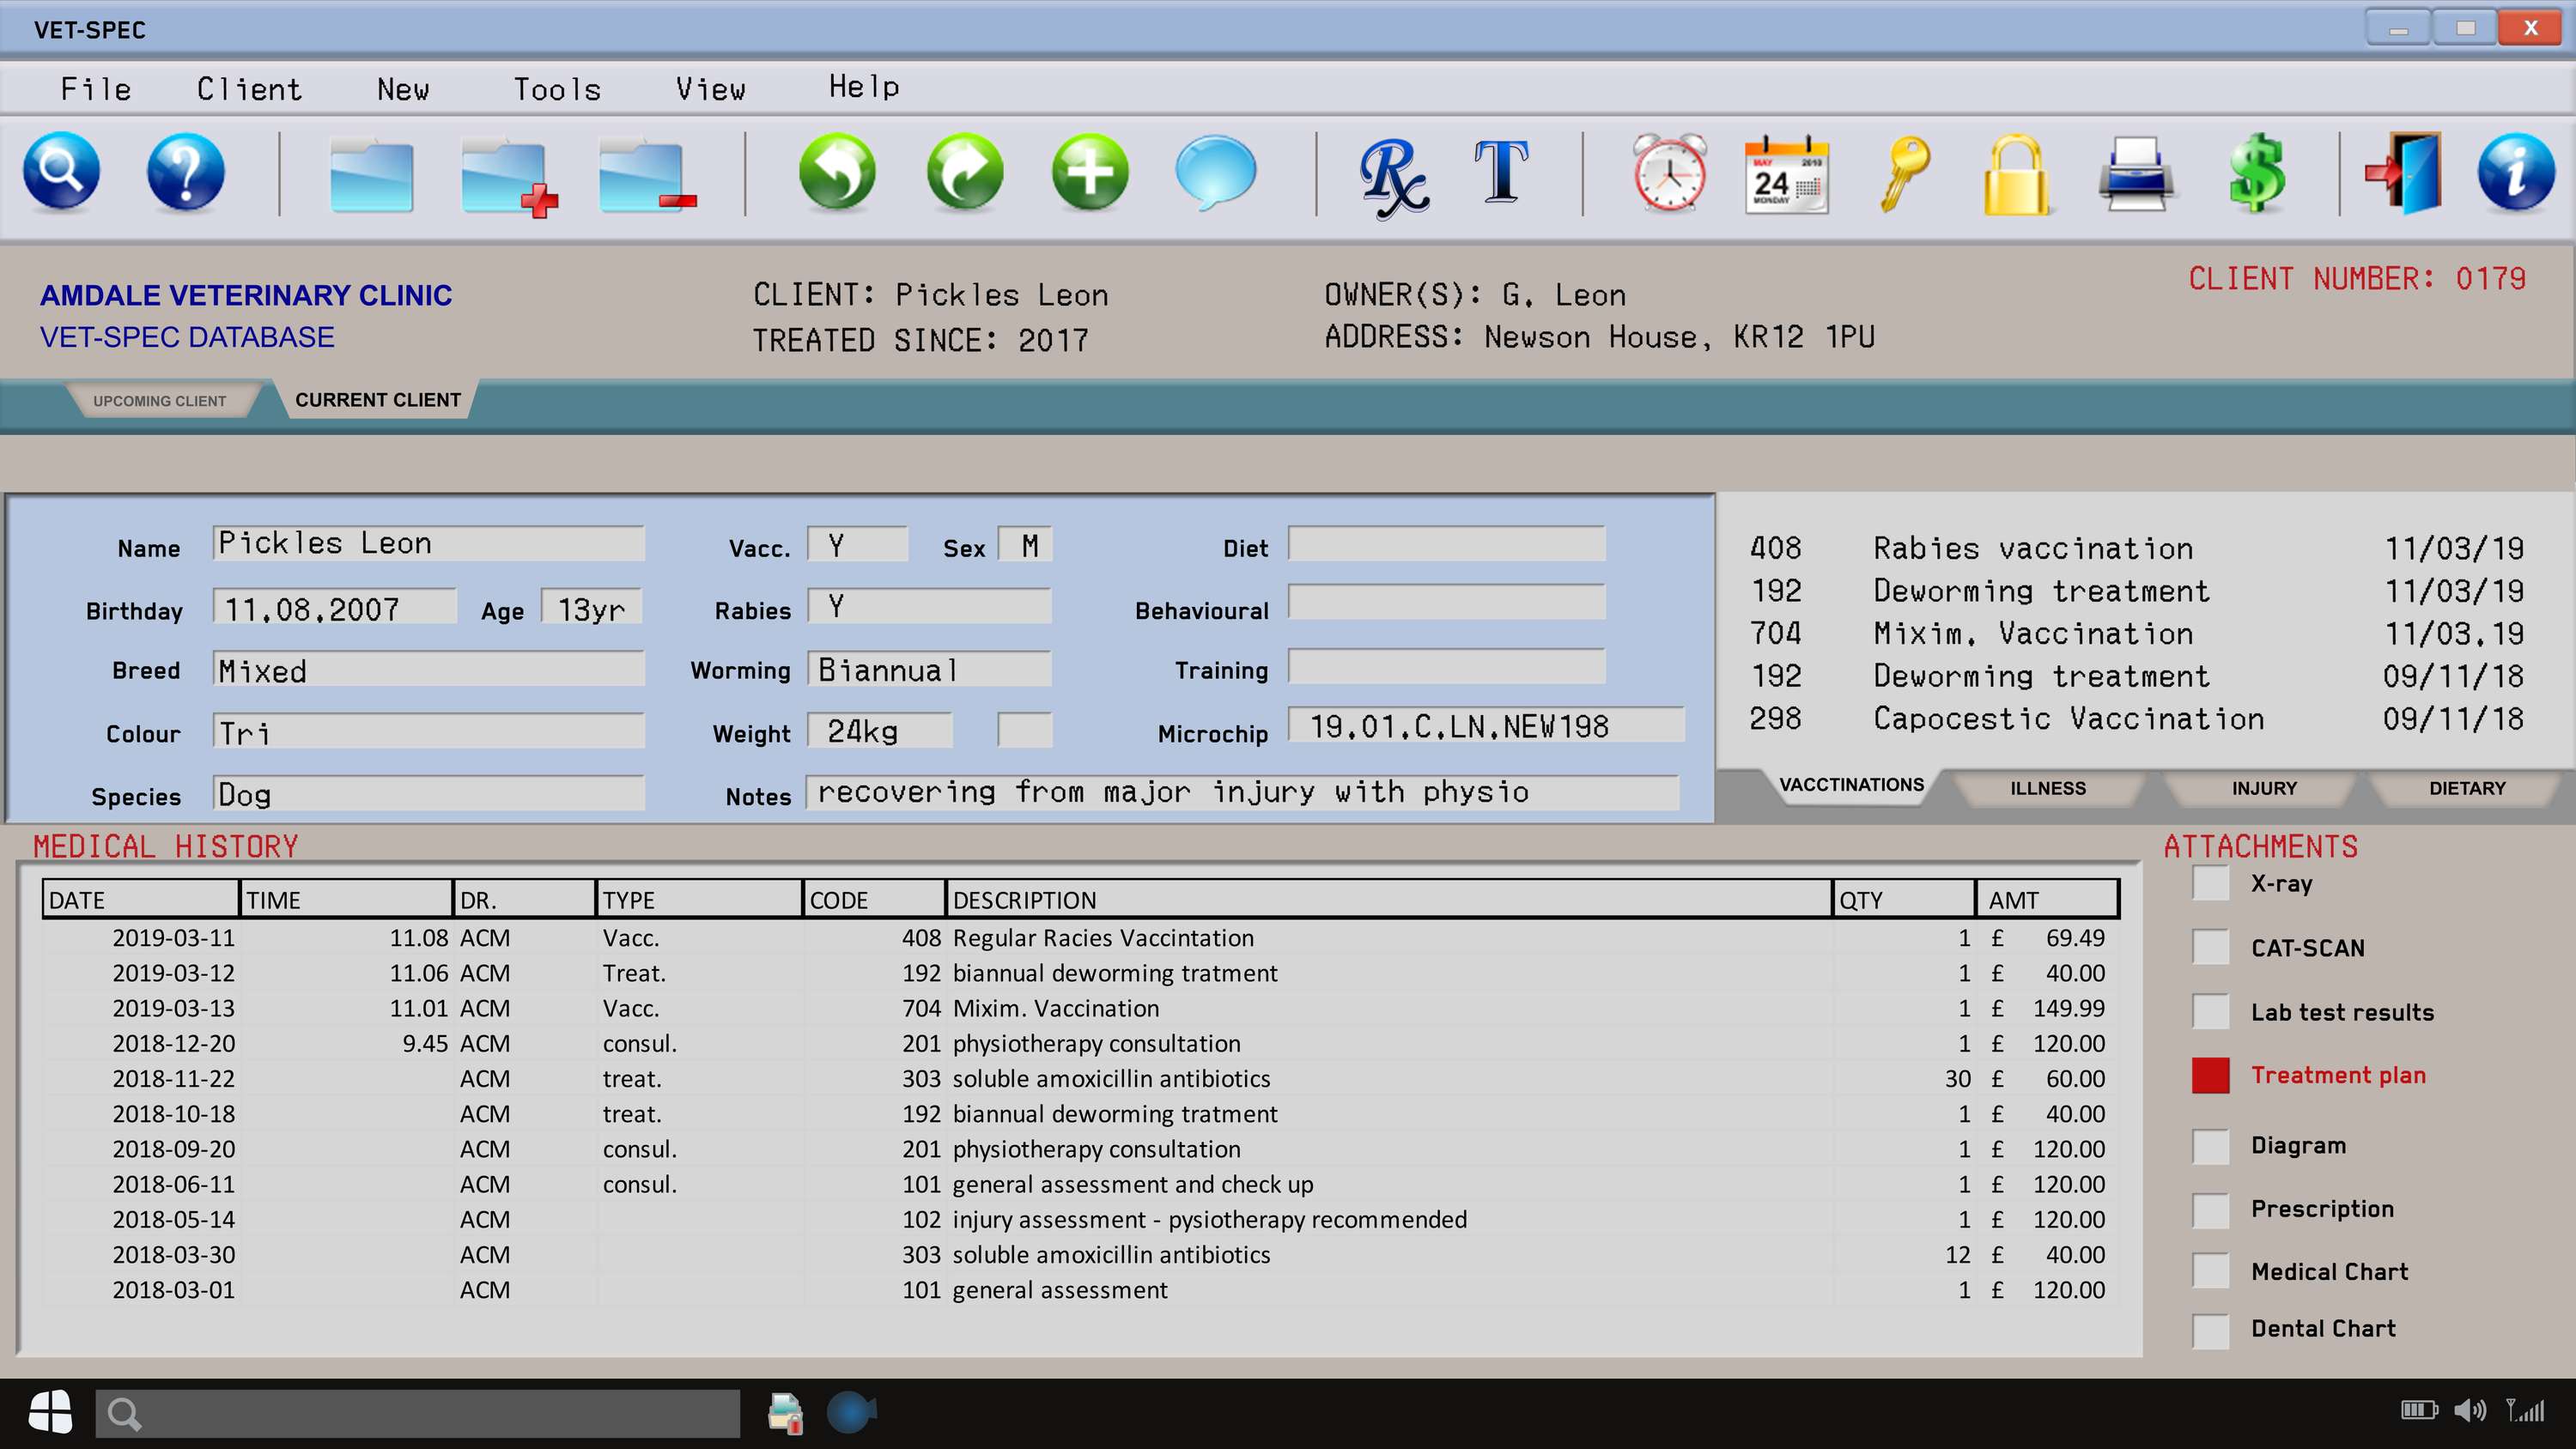This screenshot has width=2576, height=1449.
Task: Click the folder icon with red minus
Action: point(647,176)
